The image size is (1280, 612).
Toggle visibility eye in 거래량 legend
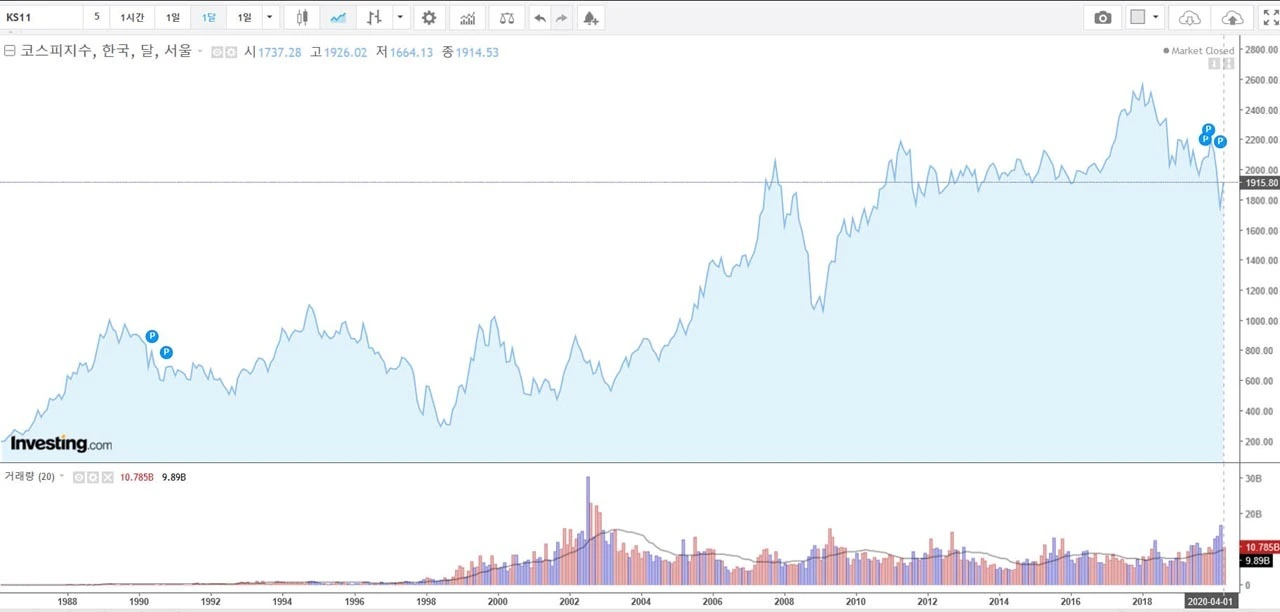(78, 477)
